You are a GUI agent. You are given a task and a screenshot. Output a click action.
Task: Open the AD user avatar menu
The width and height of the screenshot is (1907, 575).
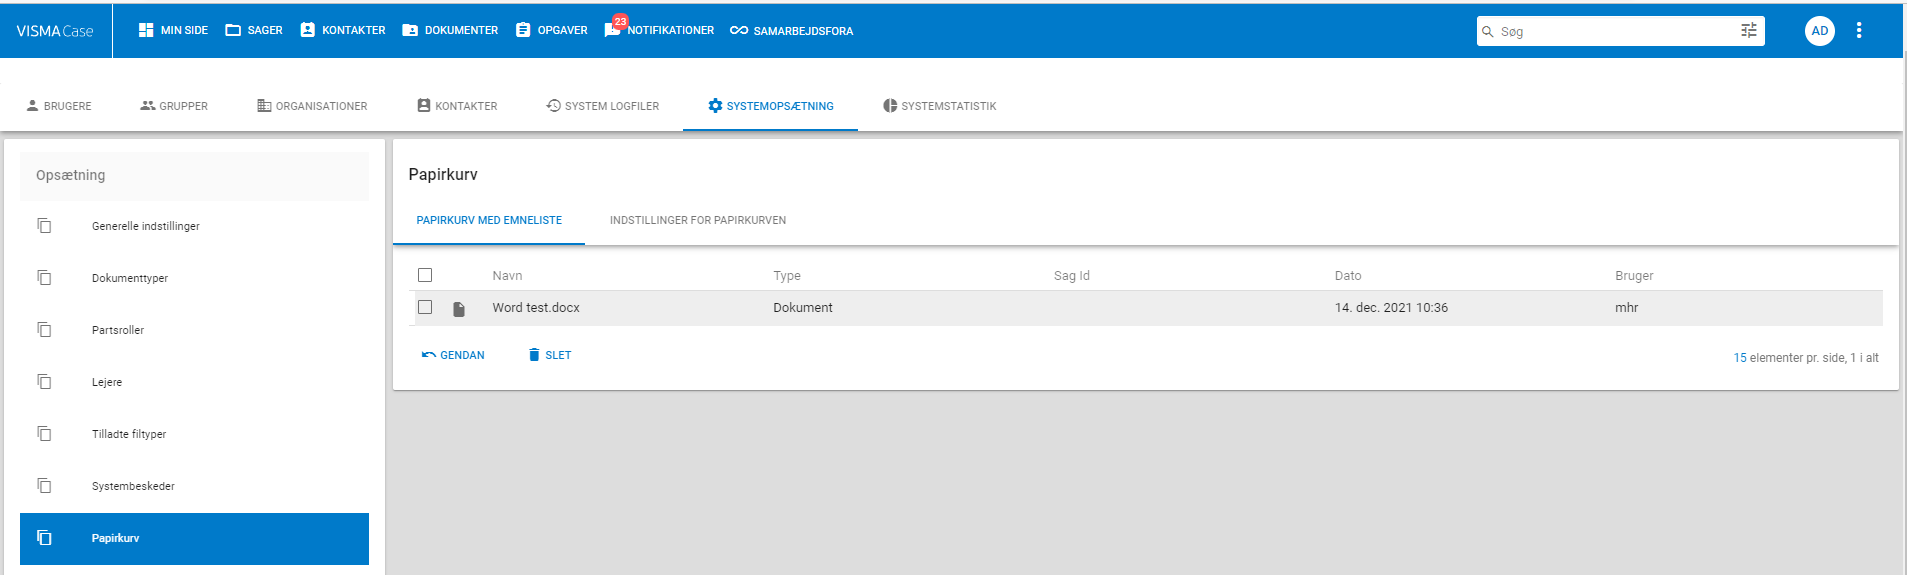(x=1820, y=31)
